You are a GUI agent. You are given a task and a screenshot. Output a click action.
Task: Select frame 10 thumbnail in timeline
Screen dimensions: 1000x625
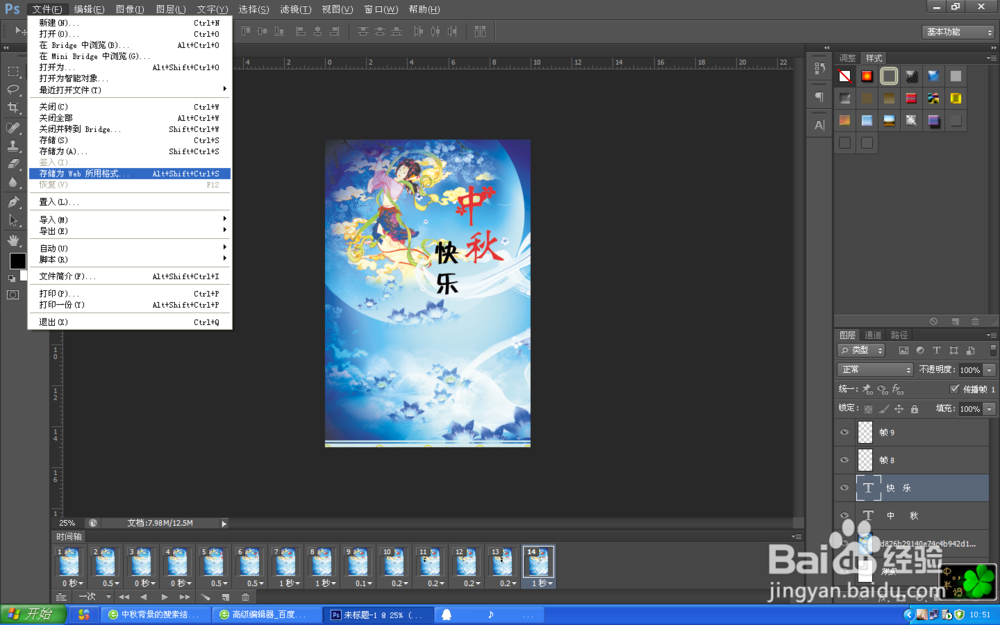click(x=393, y=562)
